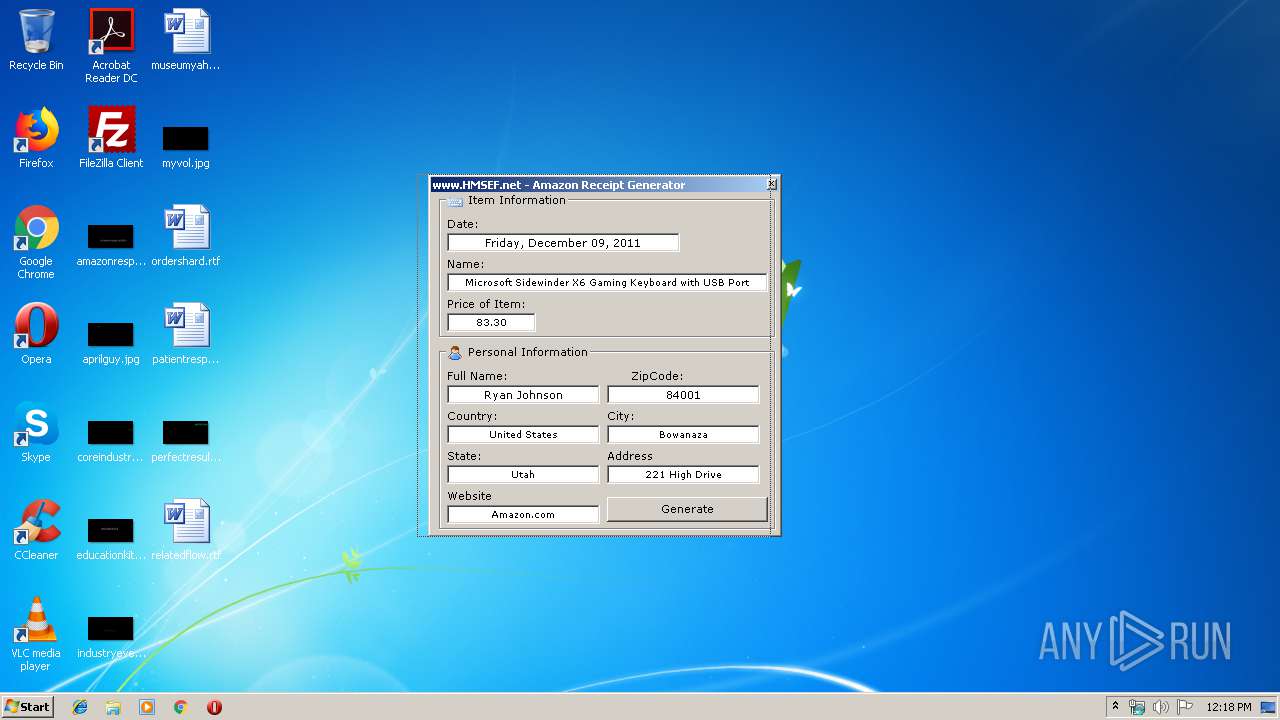Click the Start button

[x=28, y=707]
